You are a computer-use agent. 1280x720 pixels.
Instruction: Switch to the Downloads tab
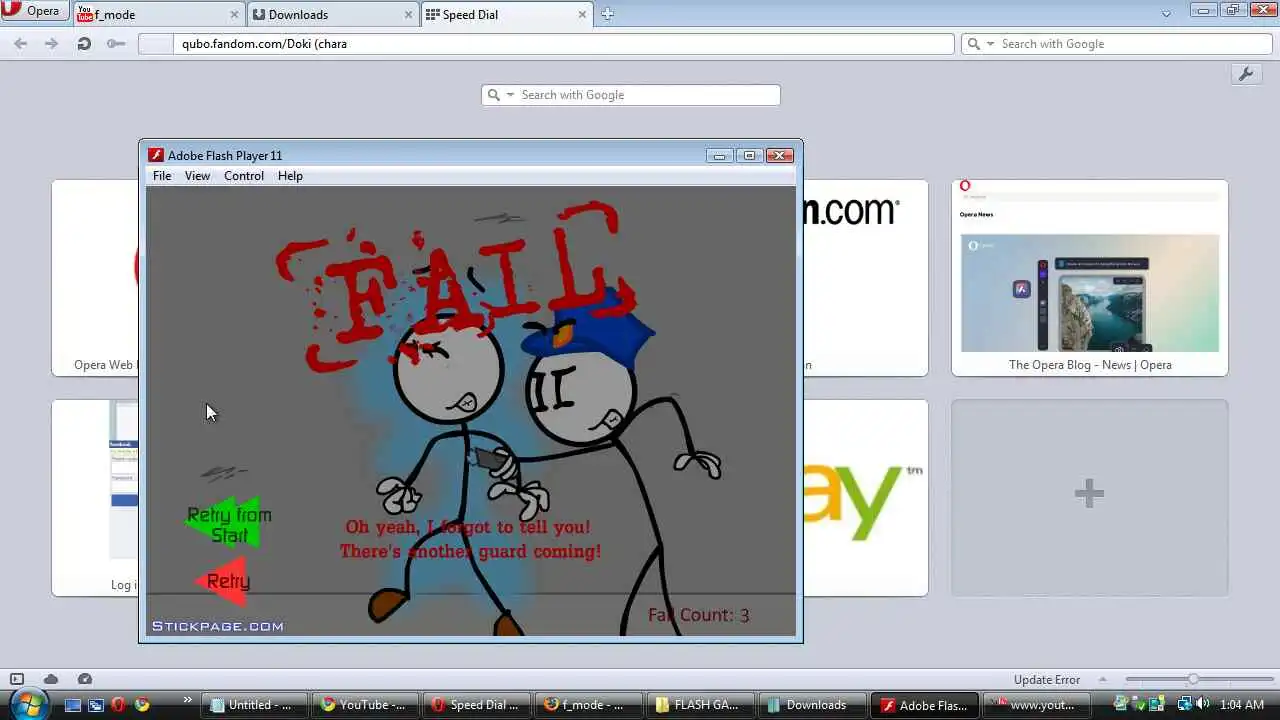click(334, 14)
